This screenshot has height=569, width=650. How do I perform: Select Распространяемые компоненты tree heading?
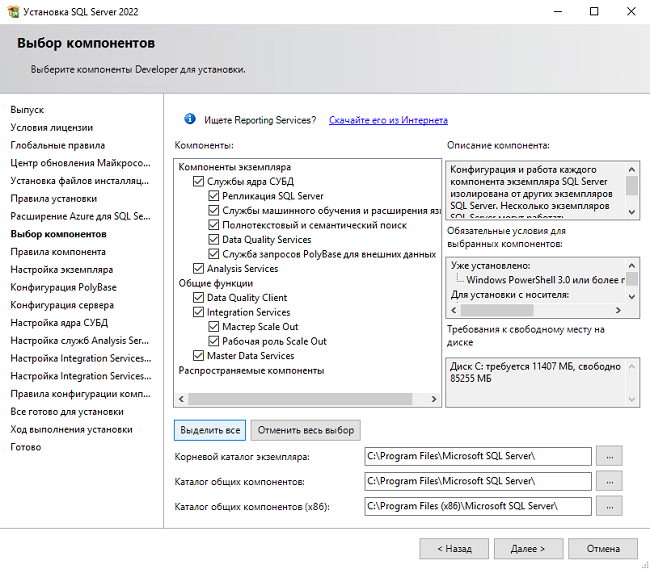coord(251,370)
